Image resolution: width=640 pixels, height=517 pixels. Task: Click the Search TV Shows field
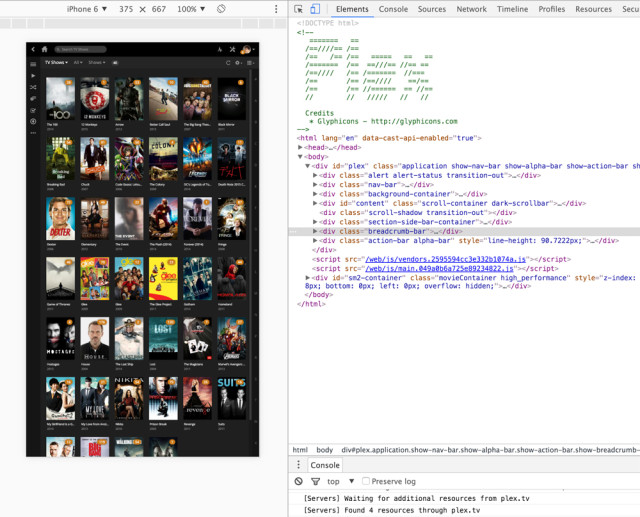click(80, 49)
